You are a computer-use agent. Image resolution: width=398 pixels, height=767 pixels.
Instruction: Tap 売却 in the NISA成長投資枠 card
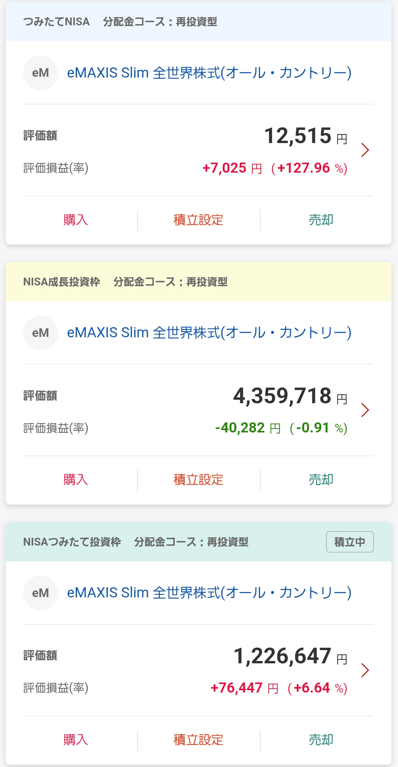pyautogui.click(x=321, y=479)
